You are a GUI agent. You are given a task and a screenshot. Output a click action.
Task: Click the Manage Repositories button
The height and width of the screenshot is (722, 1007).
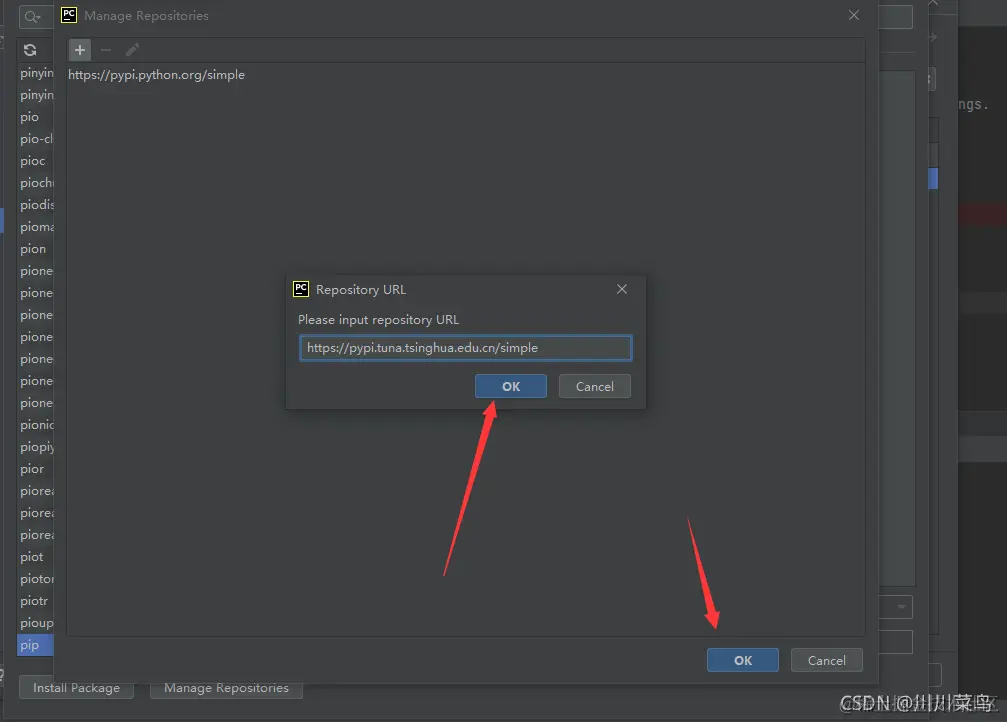226,688
